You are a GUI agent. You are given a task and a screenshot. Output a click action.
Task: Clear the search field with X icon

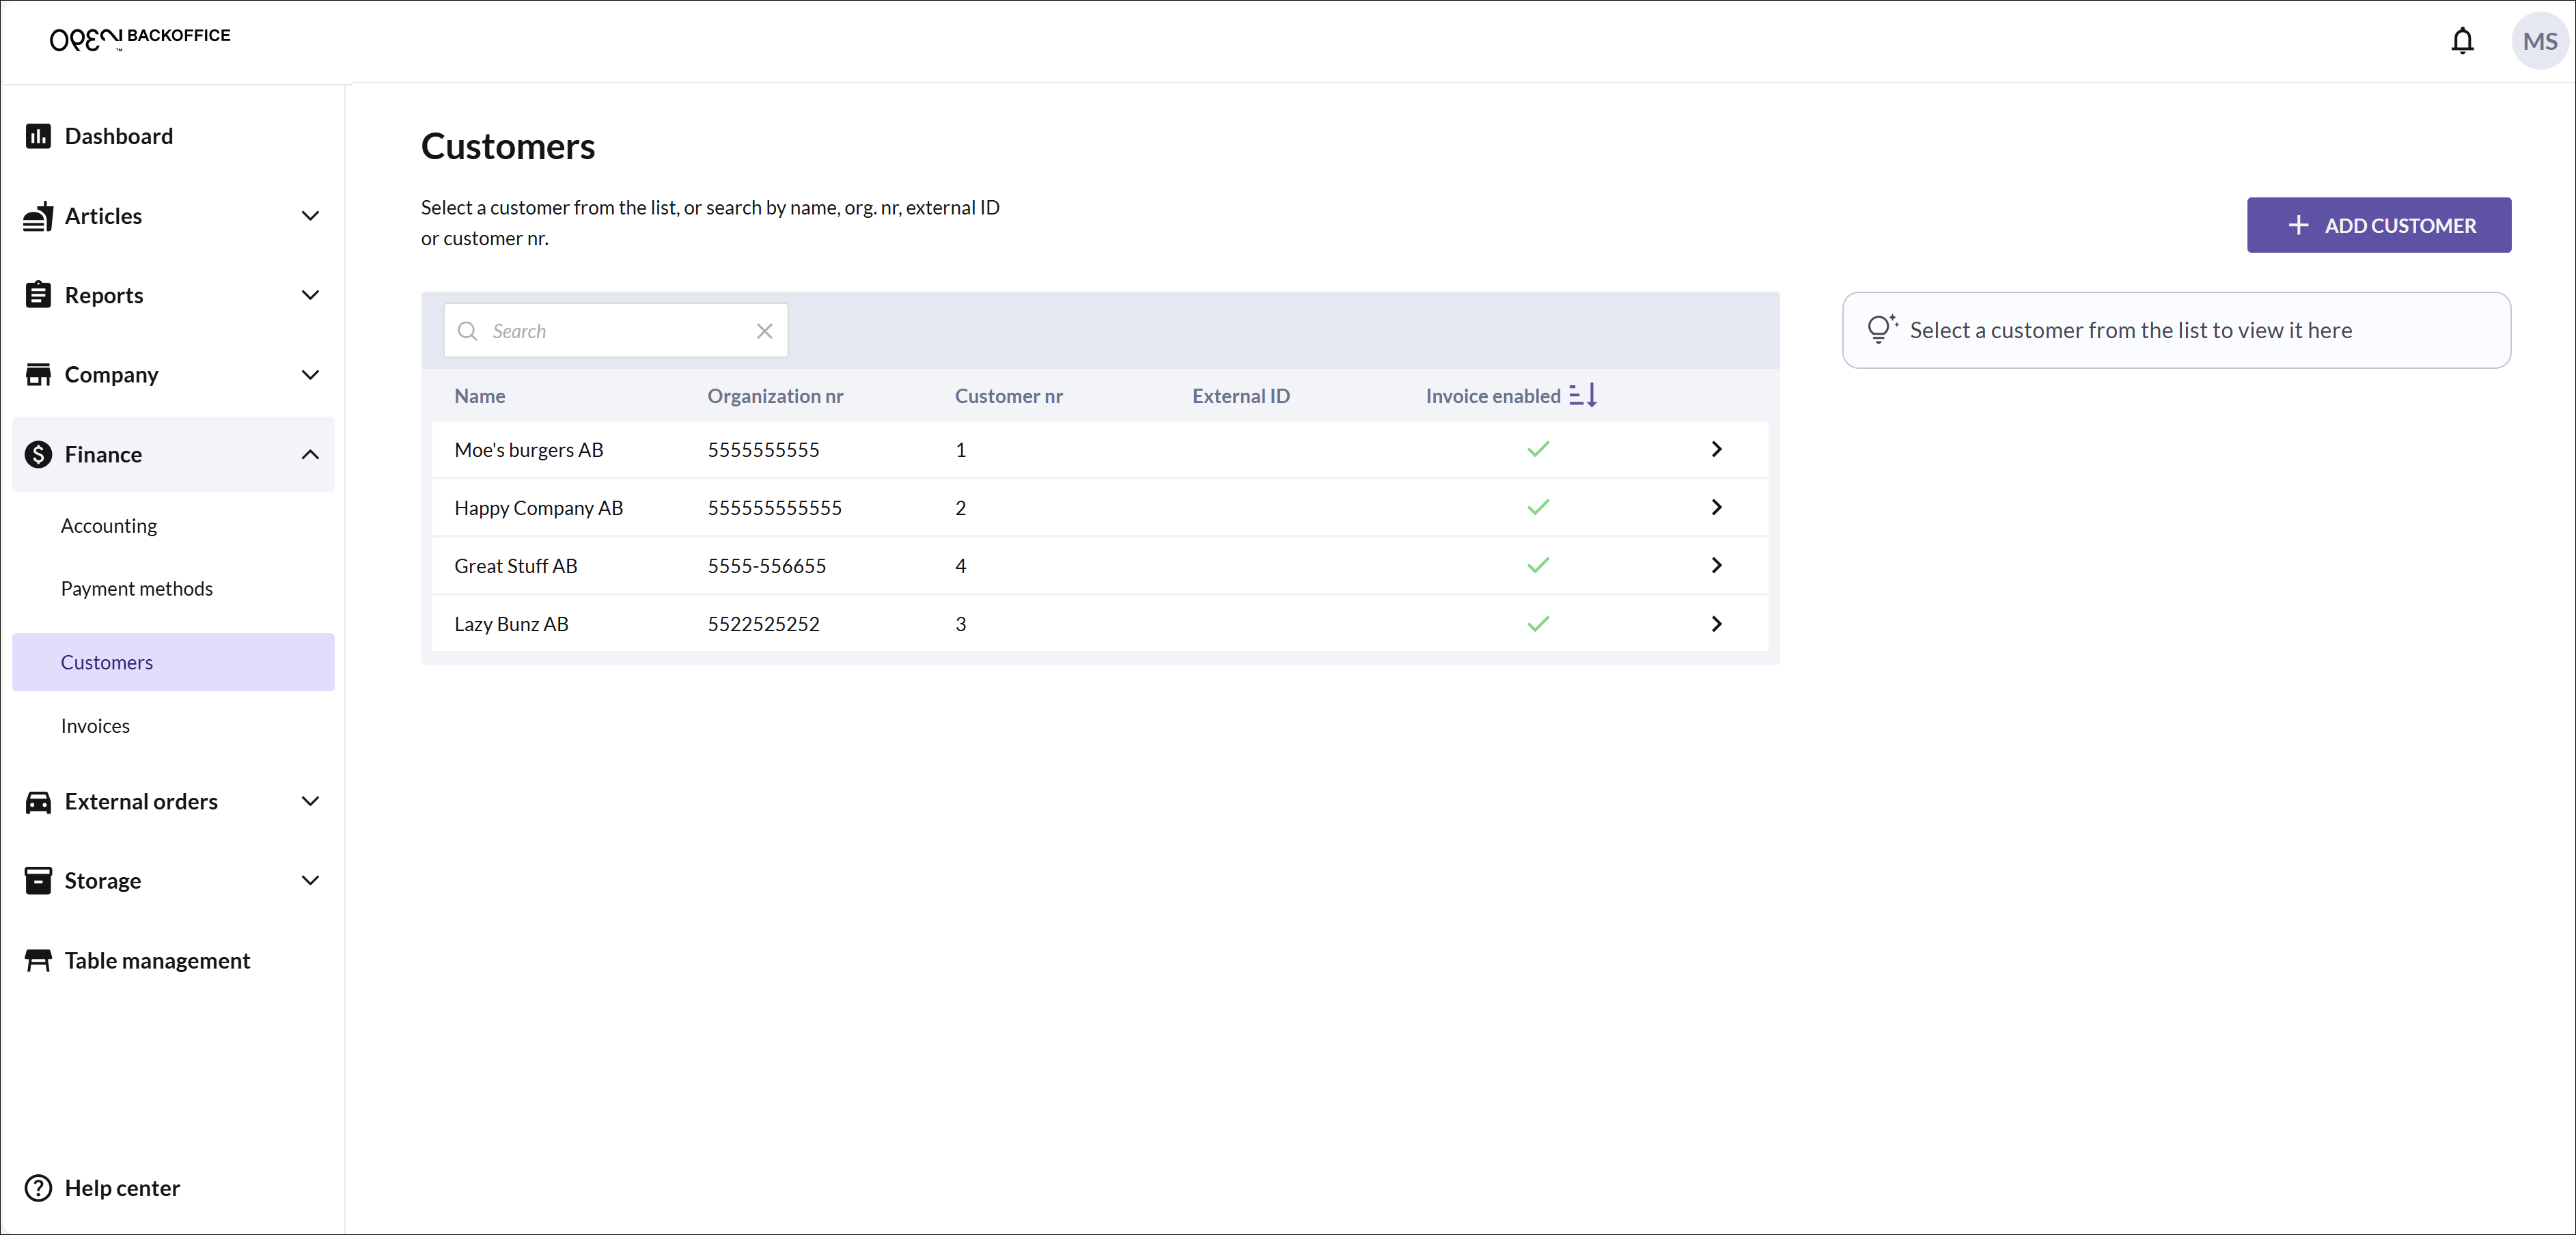(x=764, y=331)
